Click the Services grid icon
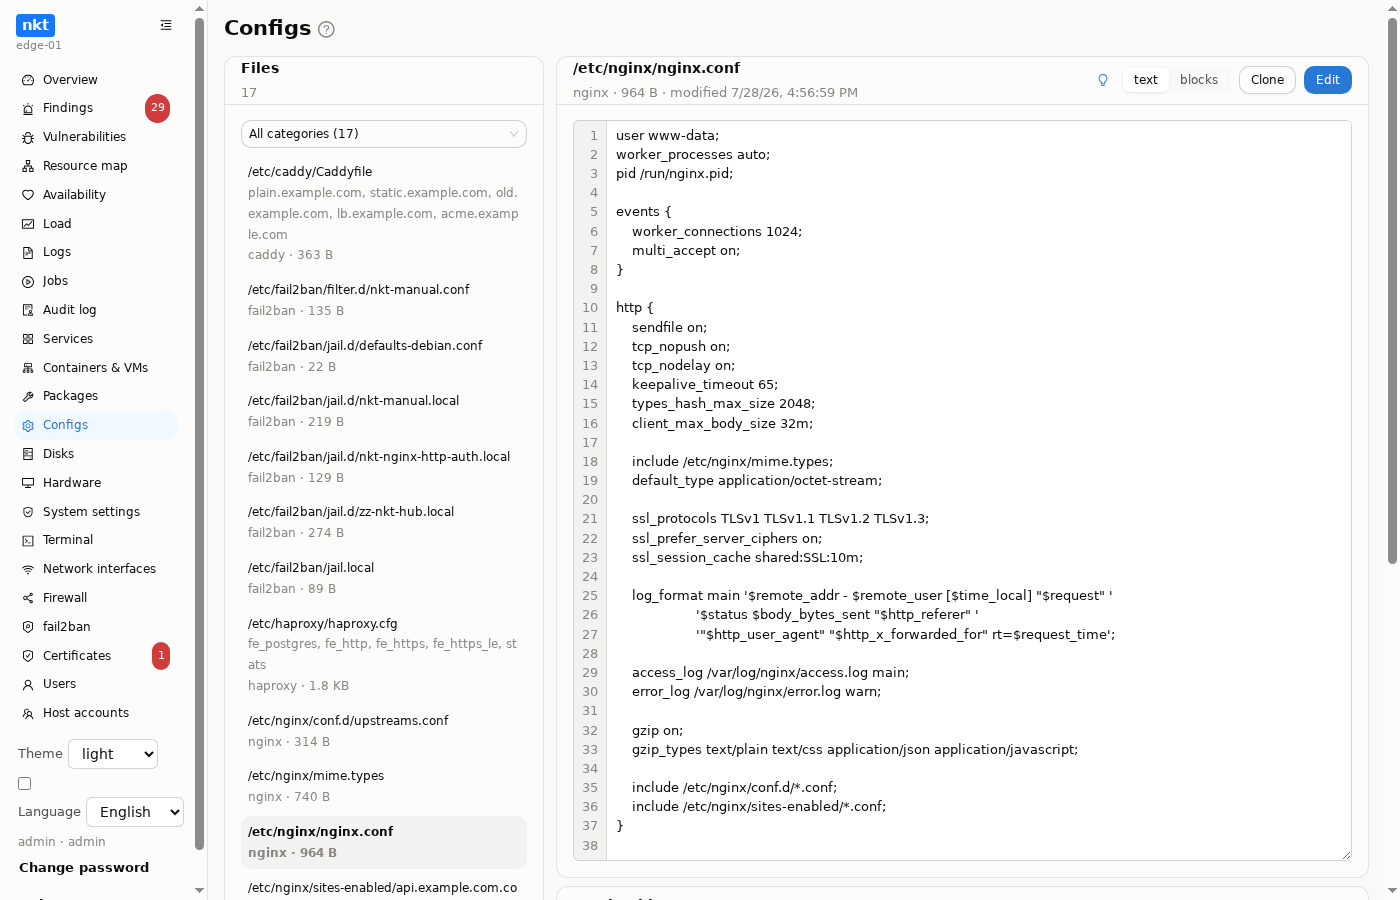Screen dimensions: 1400x900 click(28, 339)
